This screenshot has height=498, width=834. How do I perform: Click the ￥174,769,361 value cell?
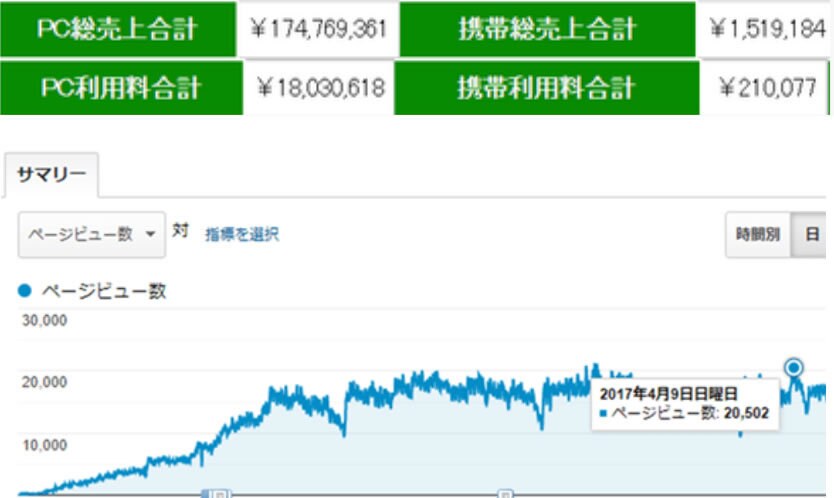(318, 29)
